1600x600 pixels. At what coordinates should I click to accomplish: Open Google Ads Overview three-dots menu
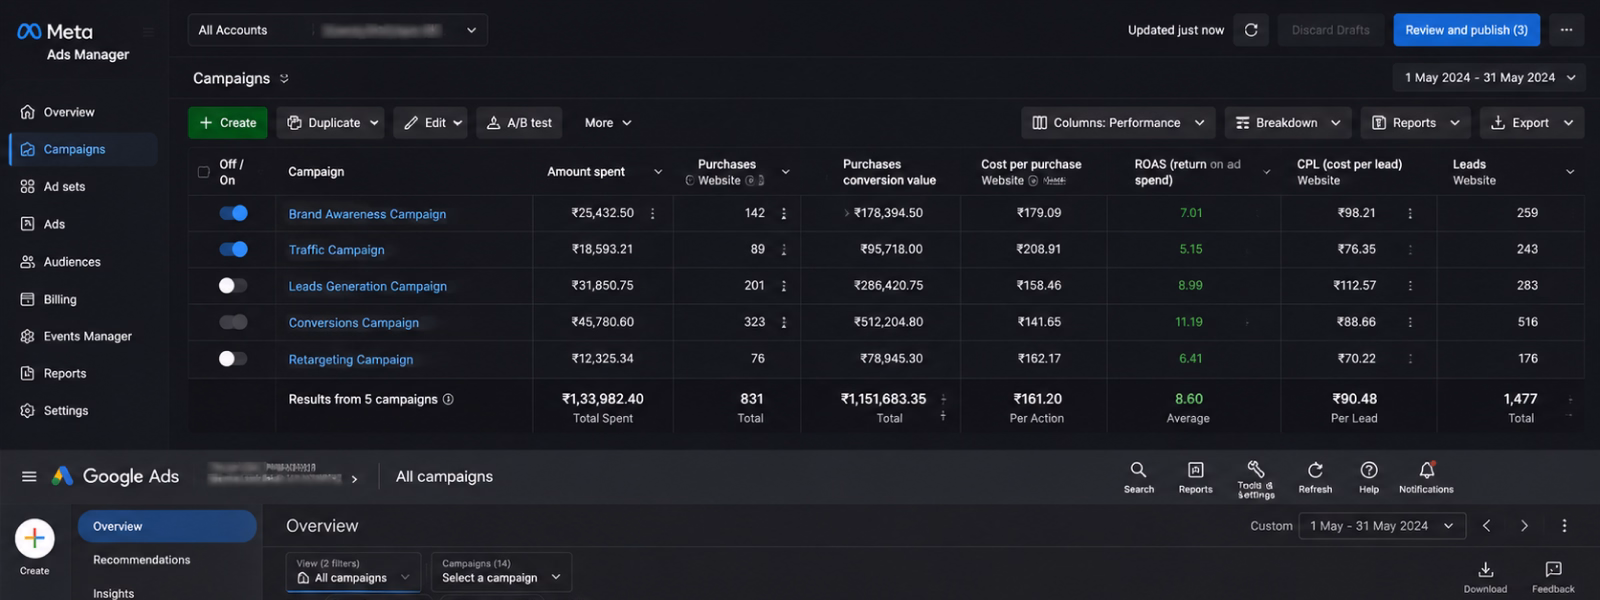tap(1564, 526)
